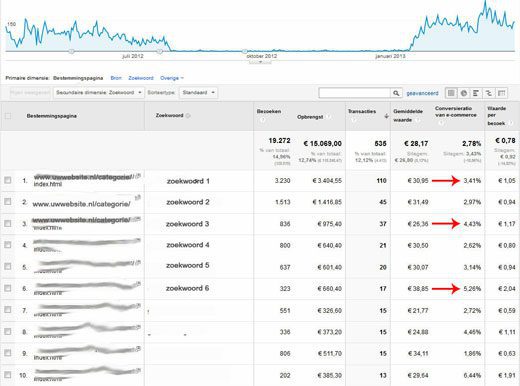Switch to pie chart percentage view

tap(464, 93)
